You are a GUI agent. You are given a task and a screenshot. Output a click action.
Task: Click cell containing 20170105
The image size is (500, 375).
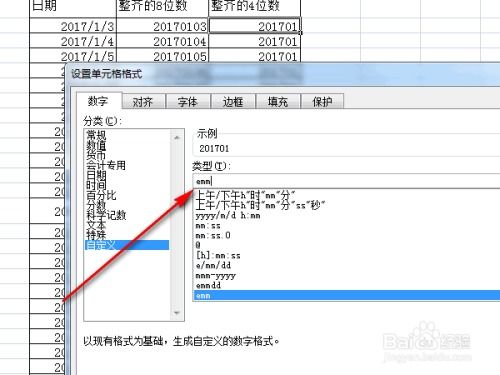pyautogui.click(x=162, y=56)
